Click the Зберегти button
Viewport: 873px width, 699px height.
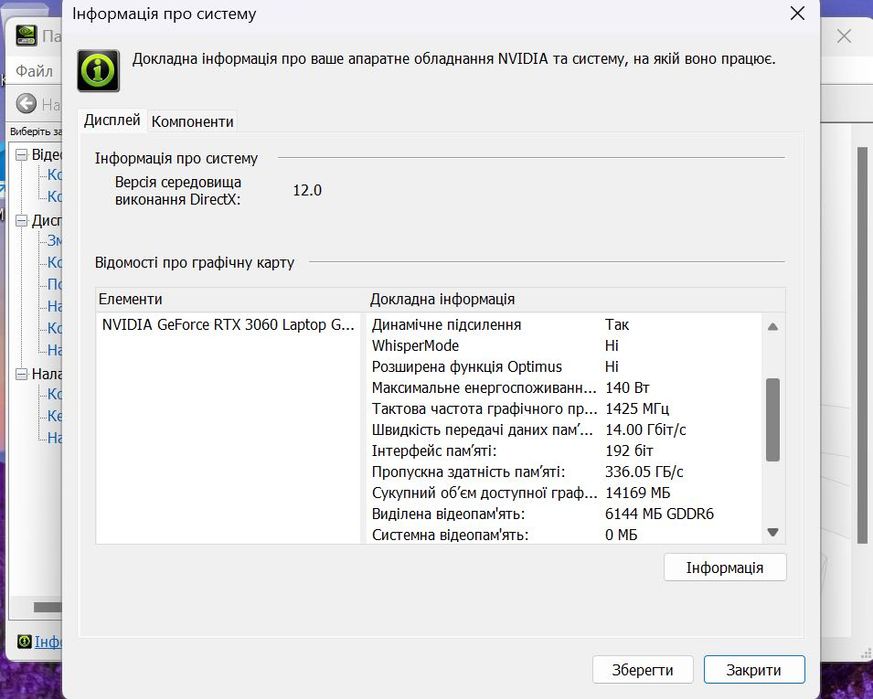point(643,669)
